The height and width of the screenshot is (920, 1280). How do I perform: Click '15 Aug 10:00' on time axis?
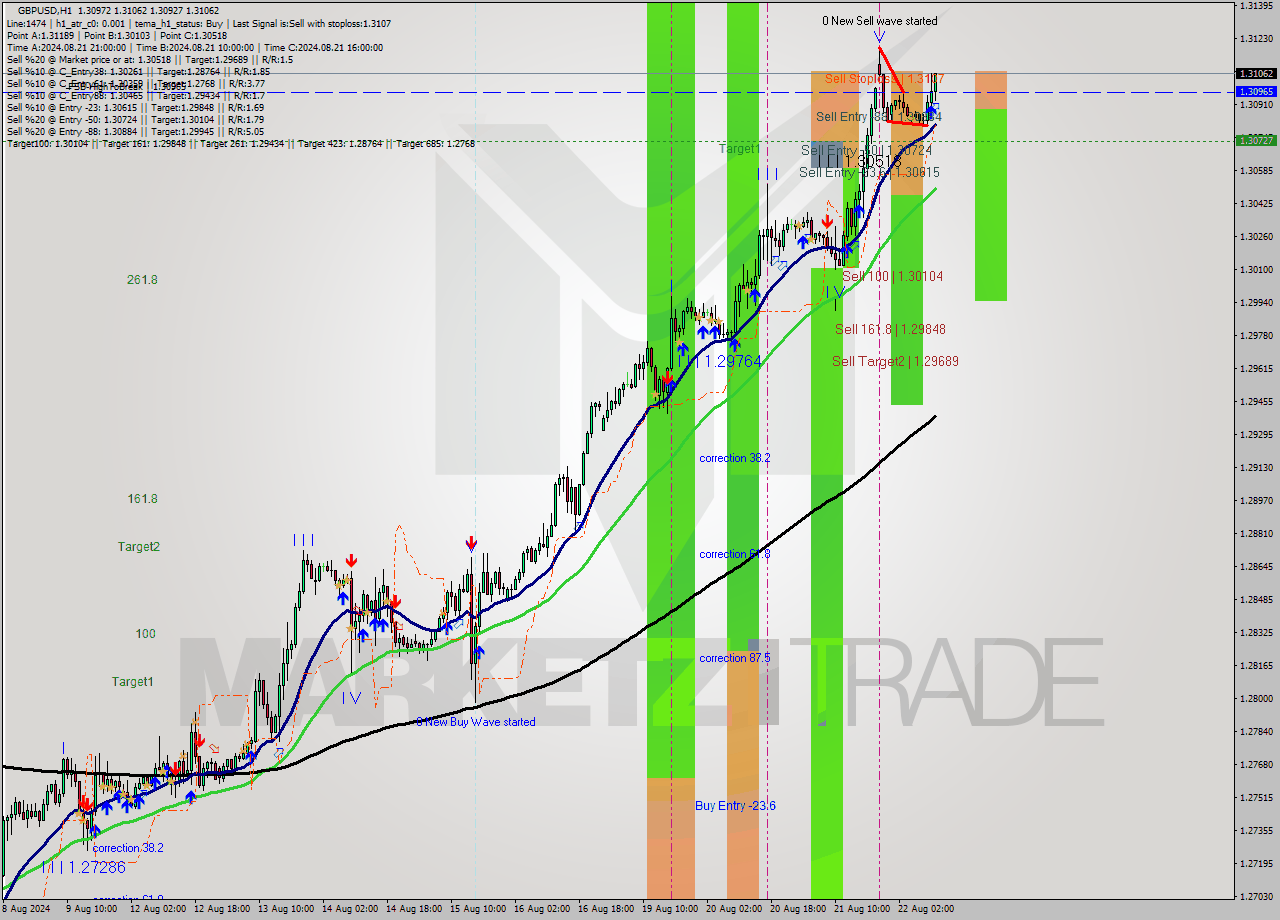[x=477, y=910]
